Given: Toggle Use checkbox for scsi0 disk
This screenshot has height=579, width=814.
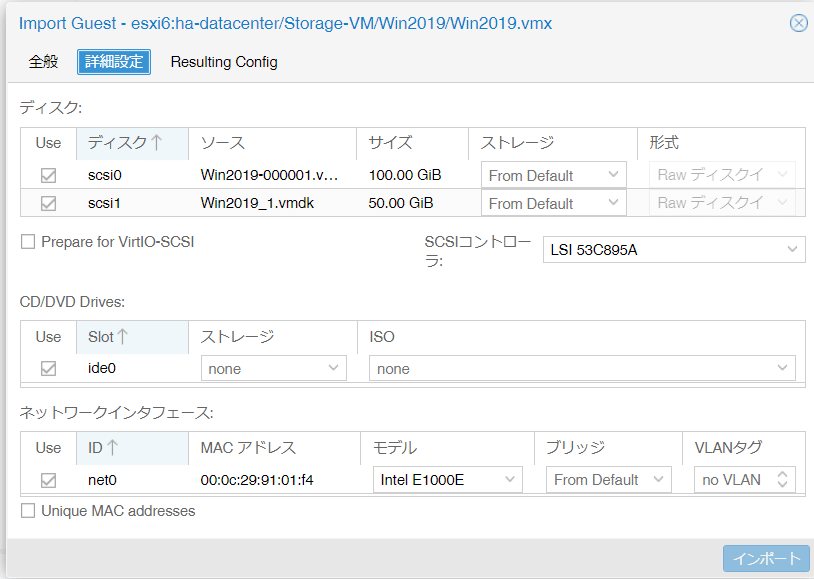Looking at the screenshot, I should 48,176.
